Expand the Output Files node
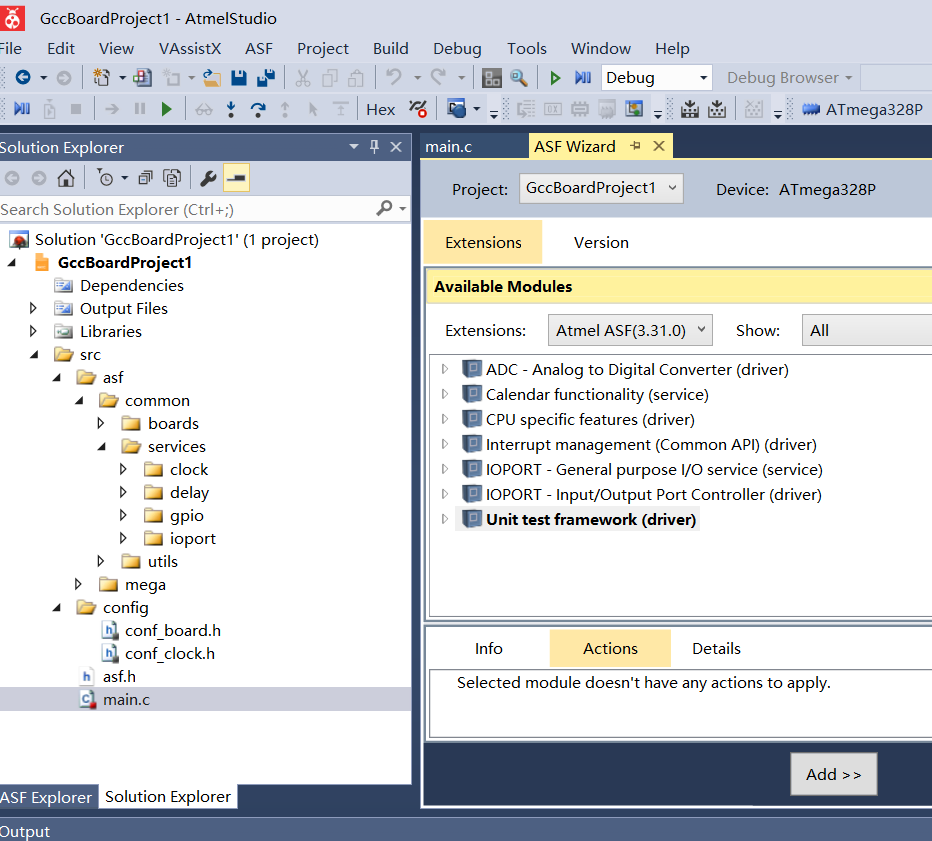Viewport: 932px width, 841px height. 33,308
